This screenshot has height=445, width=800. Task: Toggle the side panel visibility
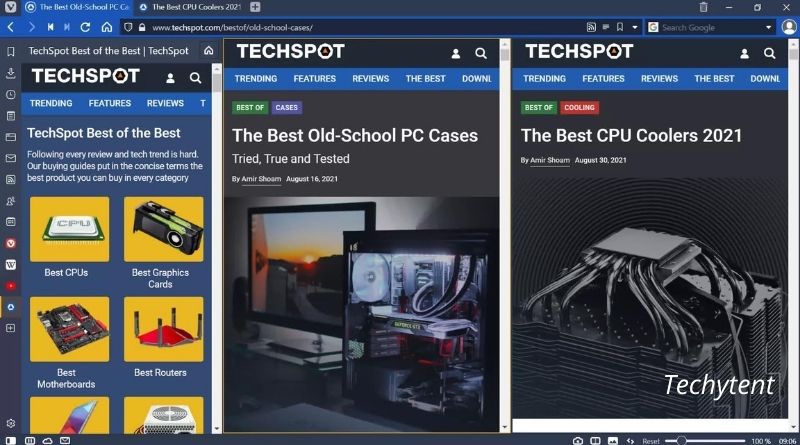10,440
